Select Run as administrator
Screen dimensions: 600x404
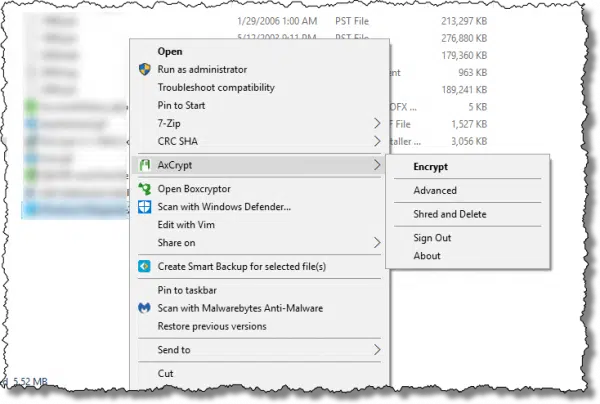pyautogui.click(x=260, y=69)
